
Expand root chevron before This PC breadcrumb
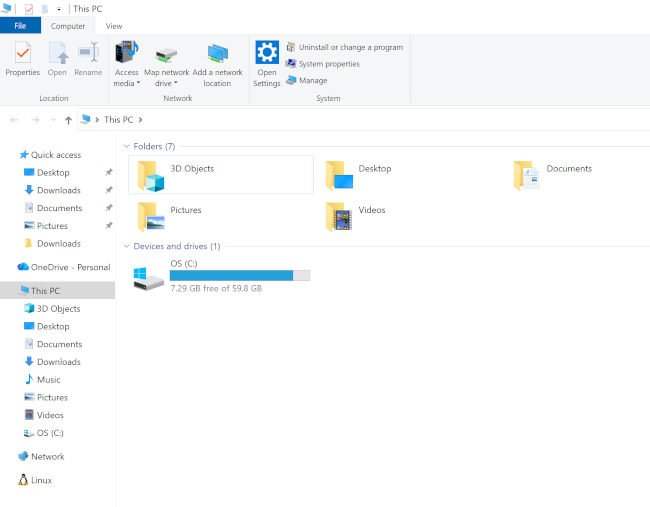coord(97,120)
